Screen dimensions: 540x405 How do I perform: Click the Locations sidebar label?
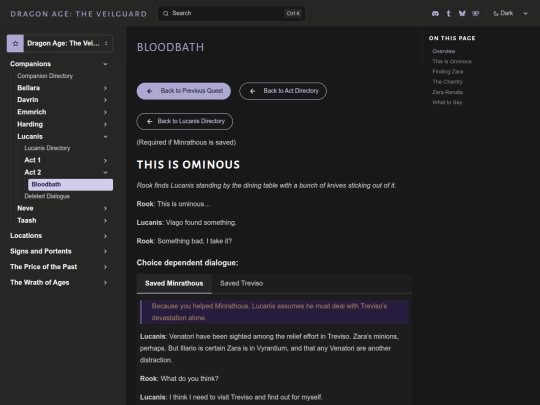(26, 236)
